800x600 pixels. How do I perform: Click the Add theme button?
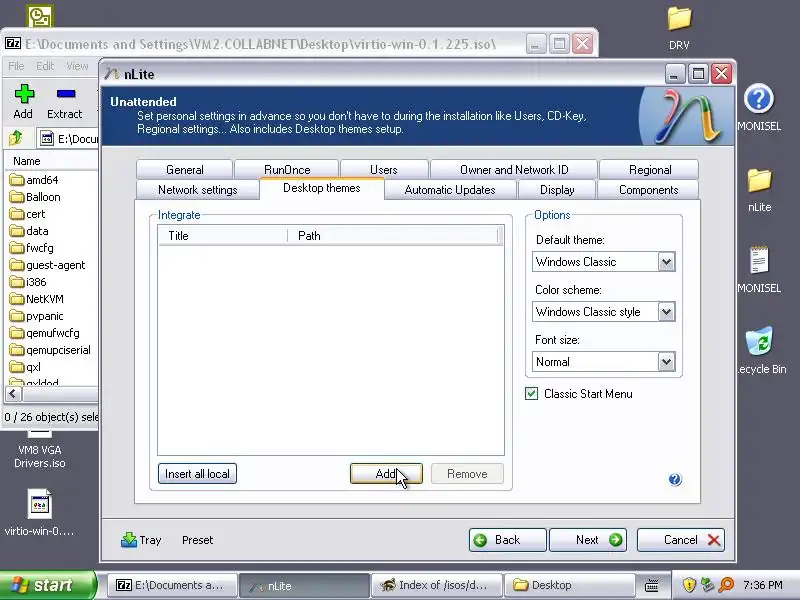pos(386,473)
